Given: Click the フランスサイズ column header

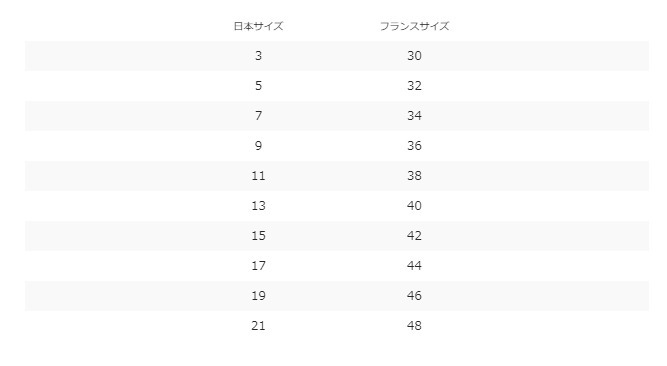Looking at the screenshot, I should pyautogui.click(x=414, y=26).
